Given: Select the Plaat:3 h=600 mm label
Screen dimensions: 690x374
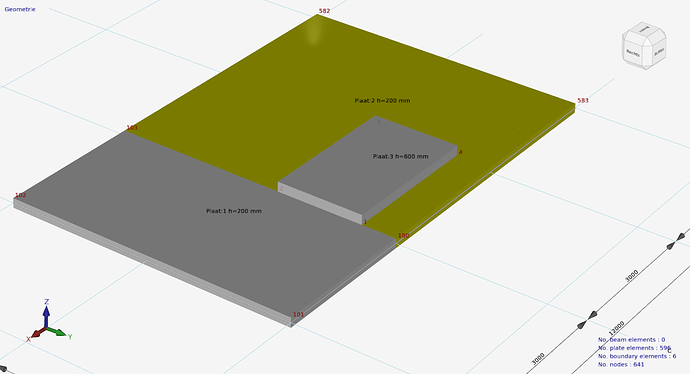Looking at the screenshot, I should tap(400, 156).
